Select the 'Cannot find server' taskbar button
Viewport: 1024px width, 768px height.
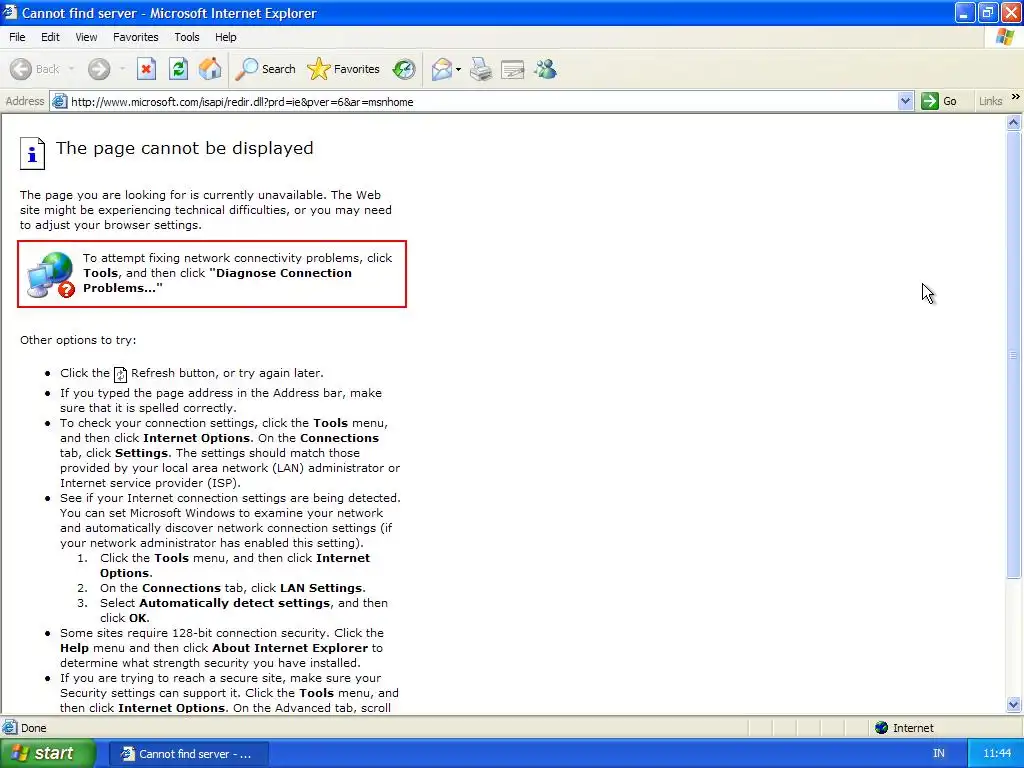point(188,754)
